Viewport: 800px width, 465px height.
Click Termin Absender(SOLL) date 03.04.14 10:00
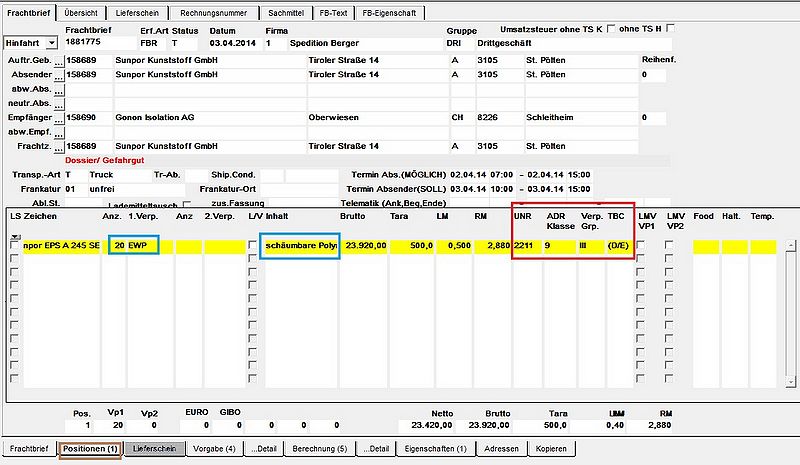click(482, 189)
